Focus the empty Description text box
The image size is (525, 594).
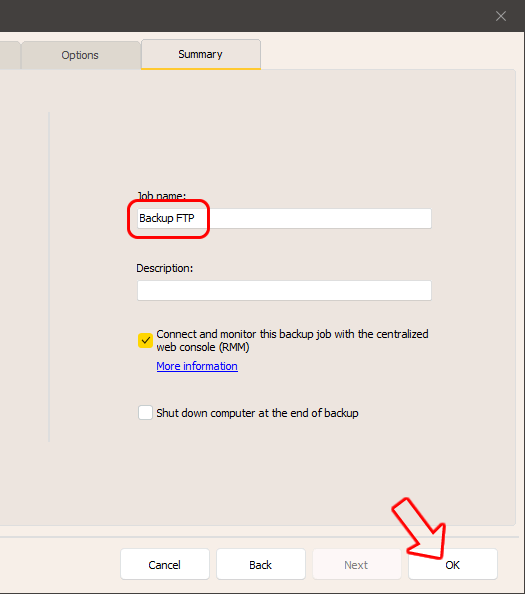(x=284, y=290)
